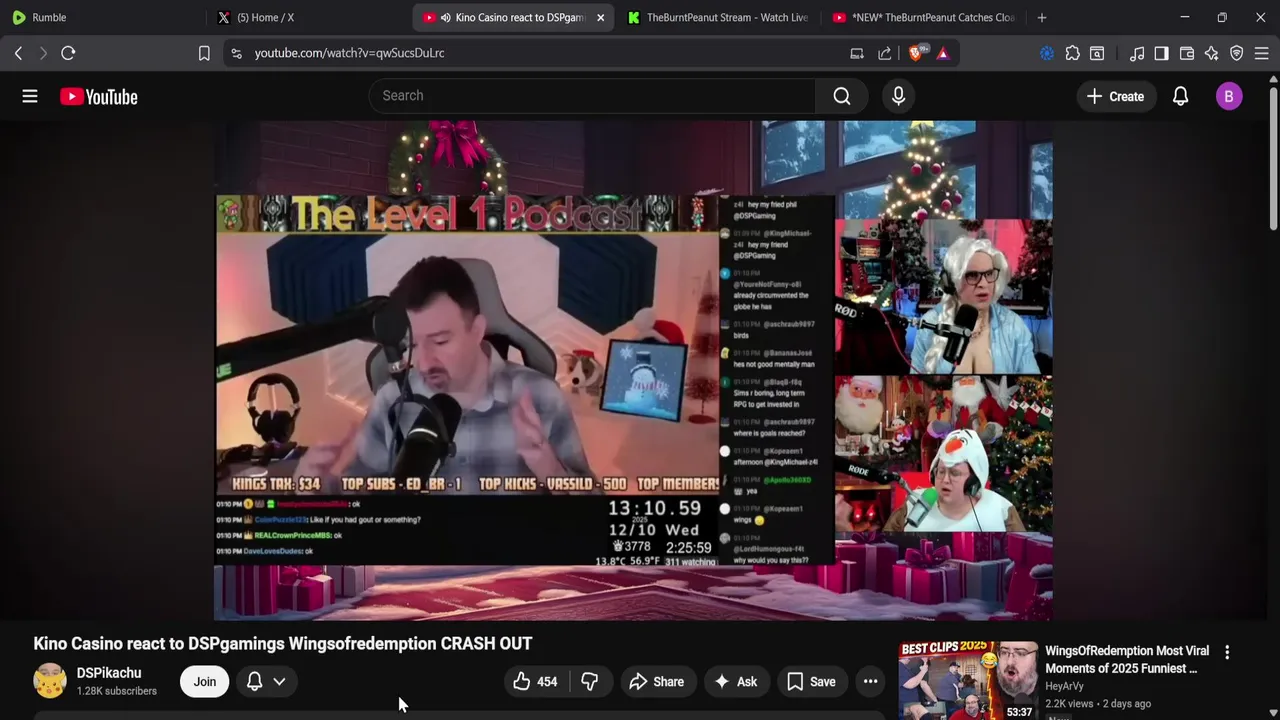Screen dimensions: 1280x720
Task: Open YouTube notifications bell
Action: tap(1180, 96)
